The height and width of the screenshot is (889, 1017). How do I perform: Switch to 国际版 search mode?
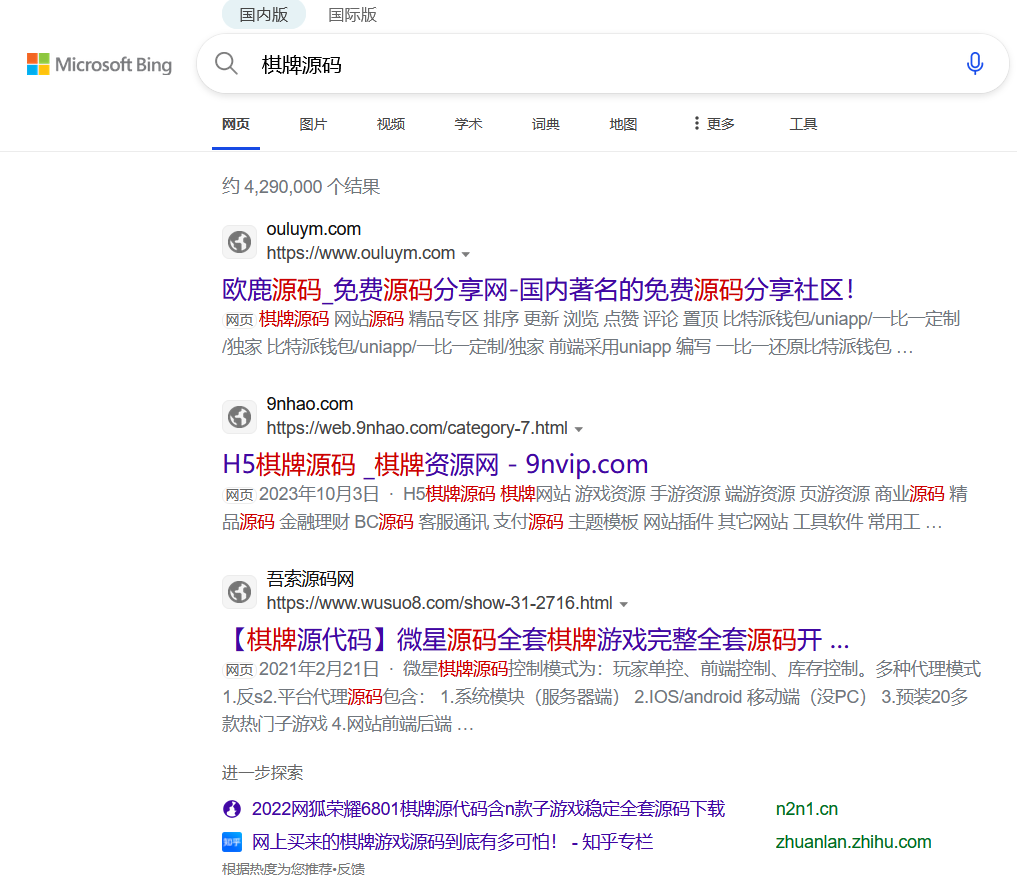tap(353, 15)
